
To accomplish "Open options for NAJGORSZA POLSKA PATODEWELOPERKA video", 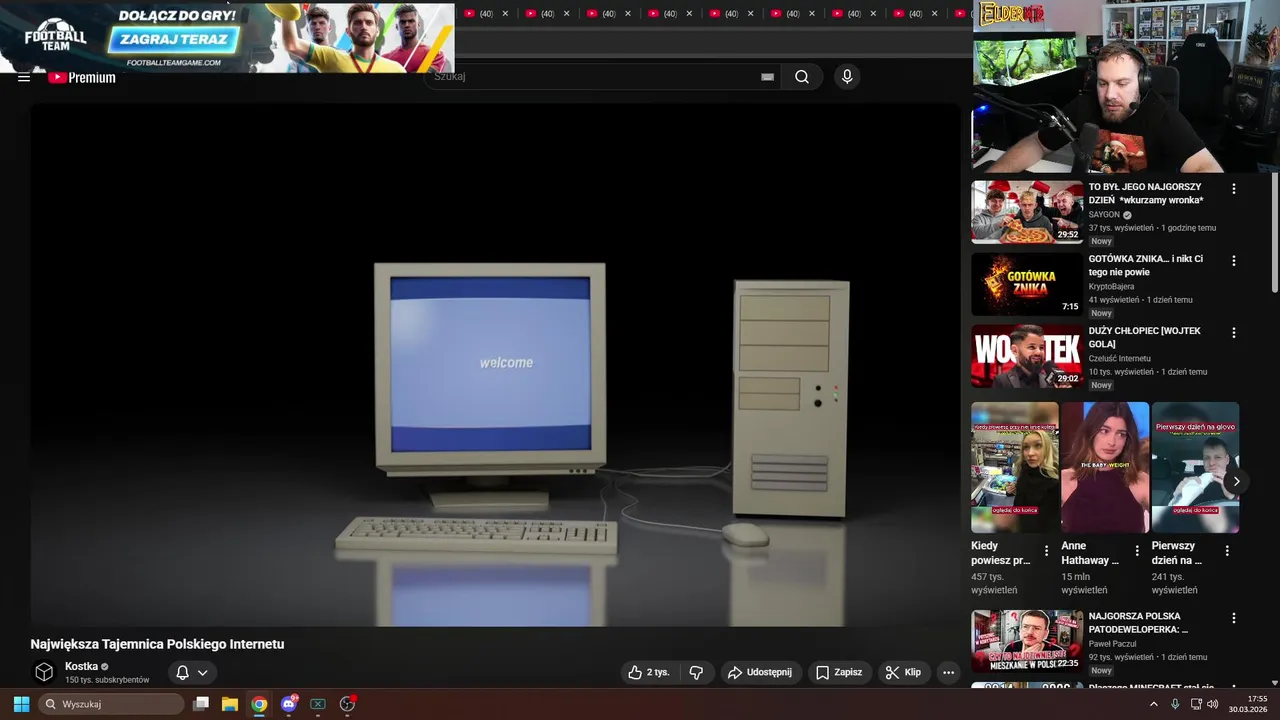I will [x=1233, y=619].
